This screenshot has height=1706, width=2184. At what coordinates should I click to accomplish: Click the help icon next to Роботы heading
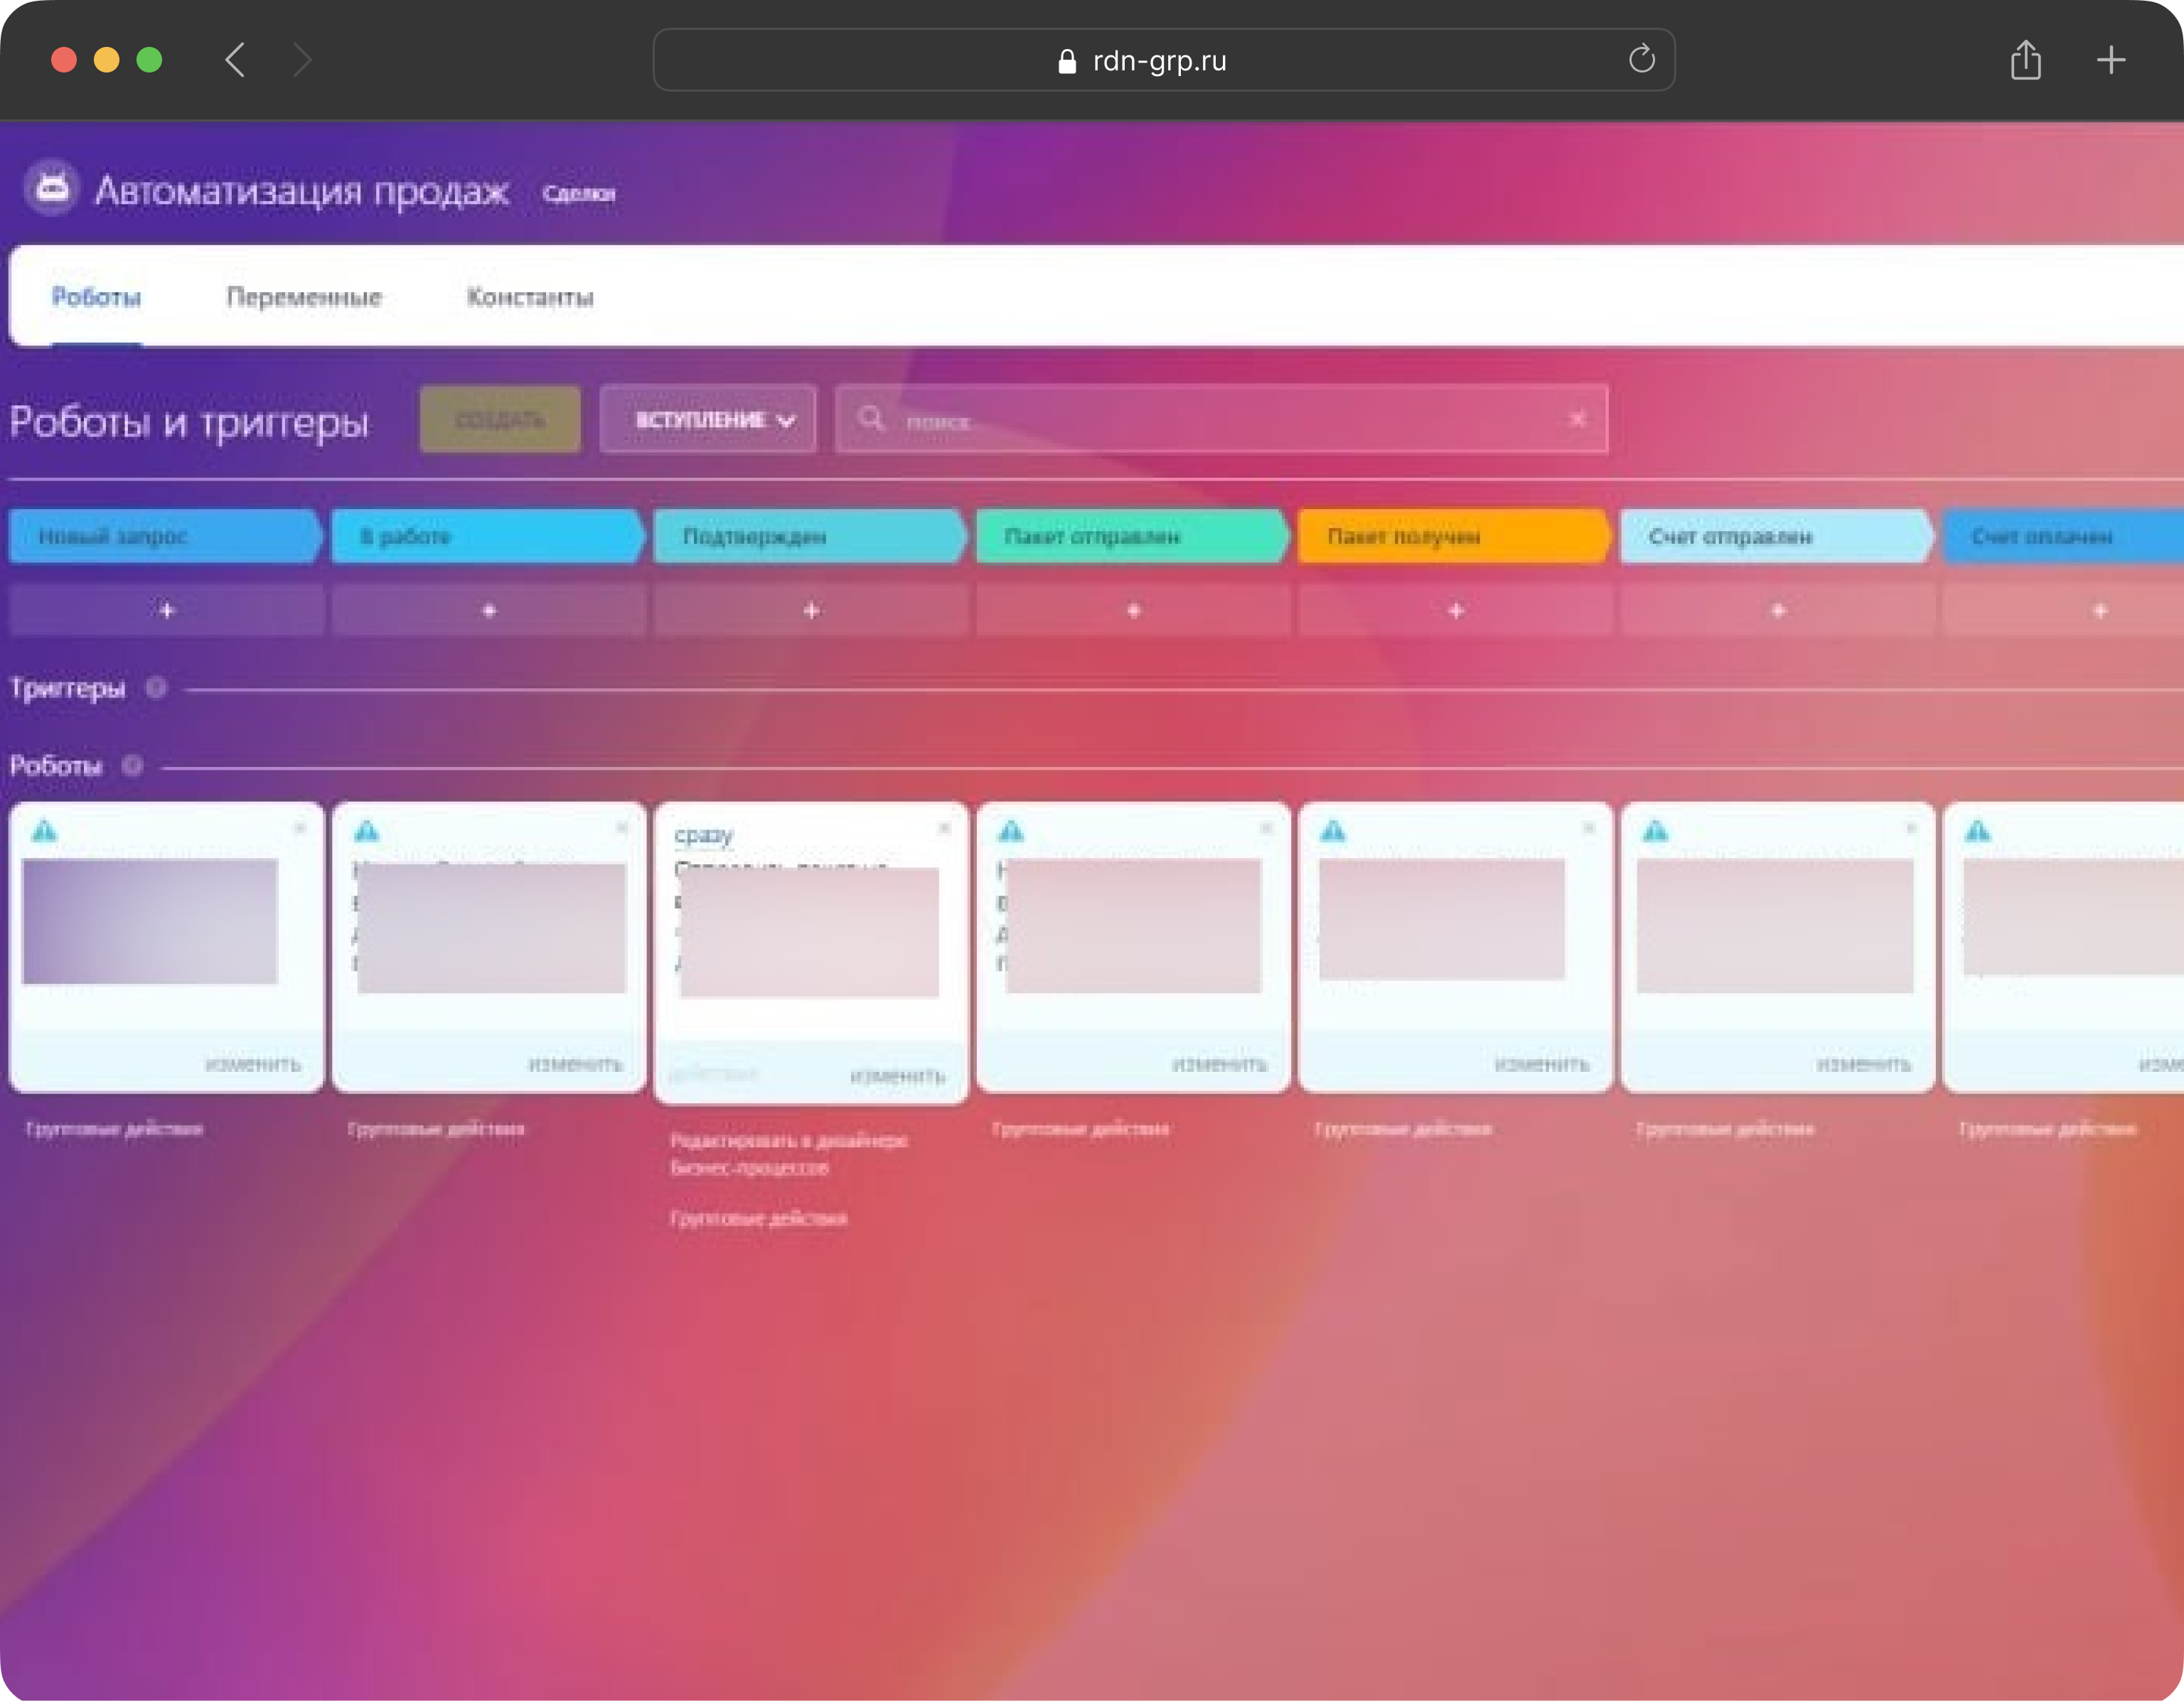point(132,766)
